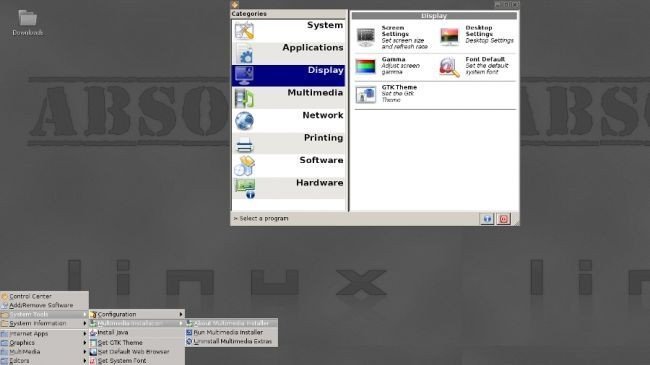Click the Network category label
The image size is (650, 365).
[323, 115]
